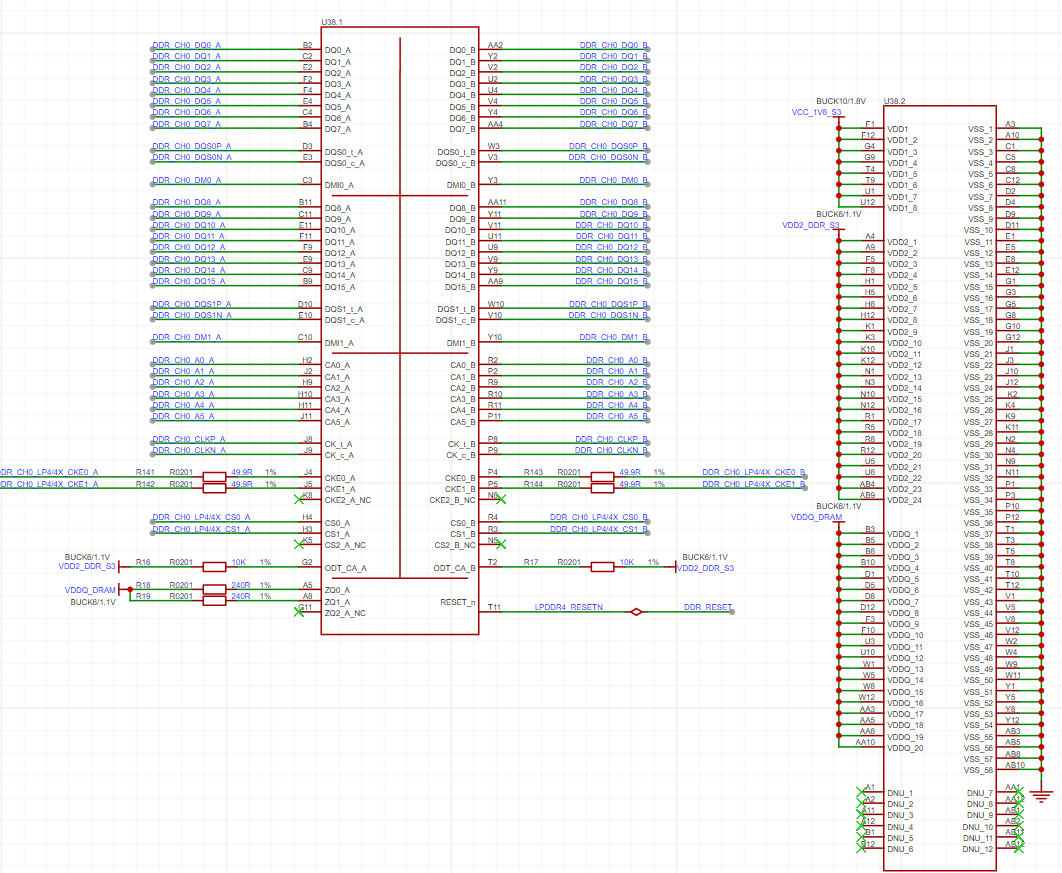This screenshot has width=1062, height=873.
Task: Select the DDR_CH0_CLKP_B net label
Action: pyautogui.click(x=612, y=439)
